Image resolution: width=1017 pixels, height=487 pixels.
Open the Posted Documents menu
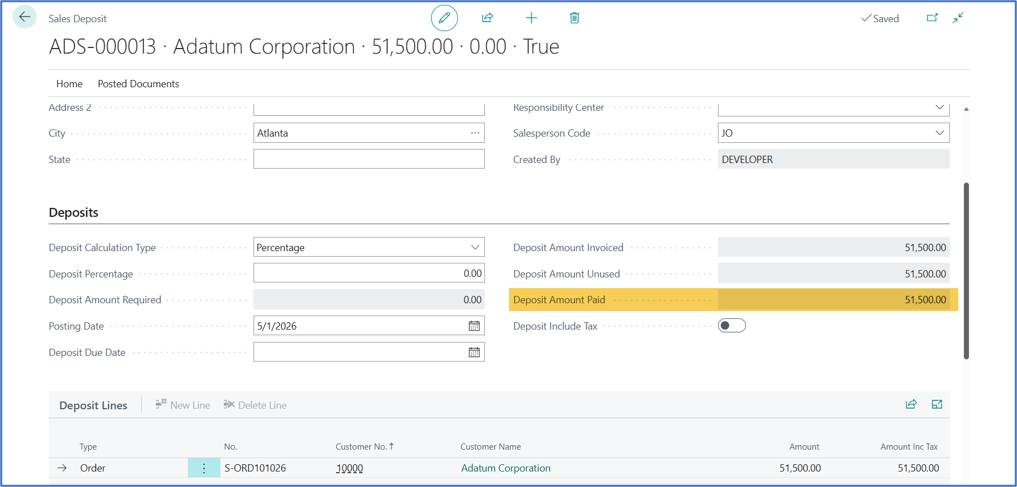point(138,84)
